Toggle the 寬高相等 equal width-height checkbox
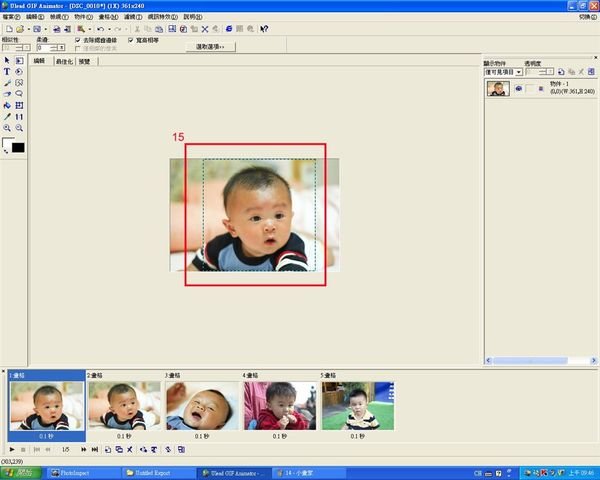Image resolution: width=600 pixels, height=480 pixels. 130,40
